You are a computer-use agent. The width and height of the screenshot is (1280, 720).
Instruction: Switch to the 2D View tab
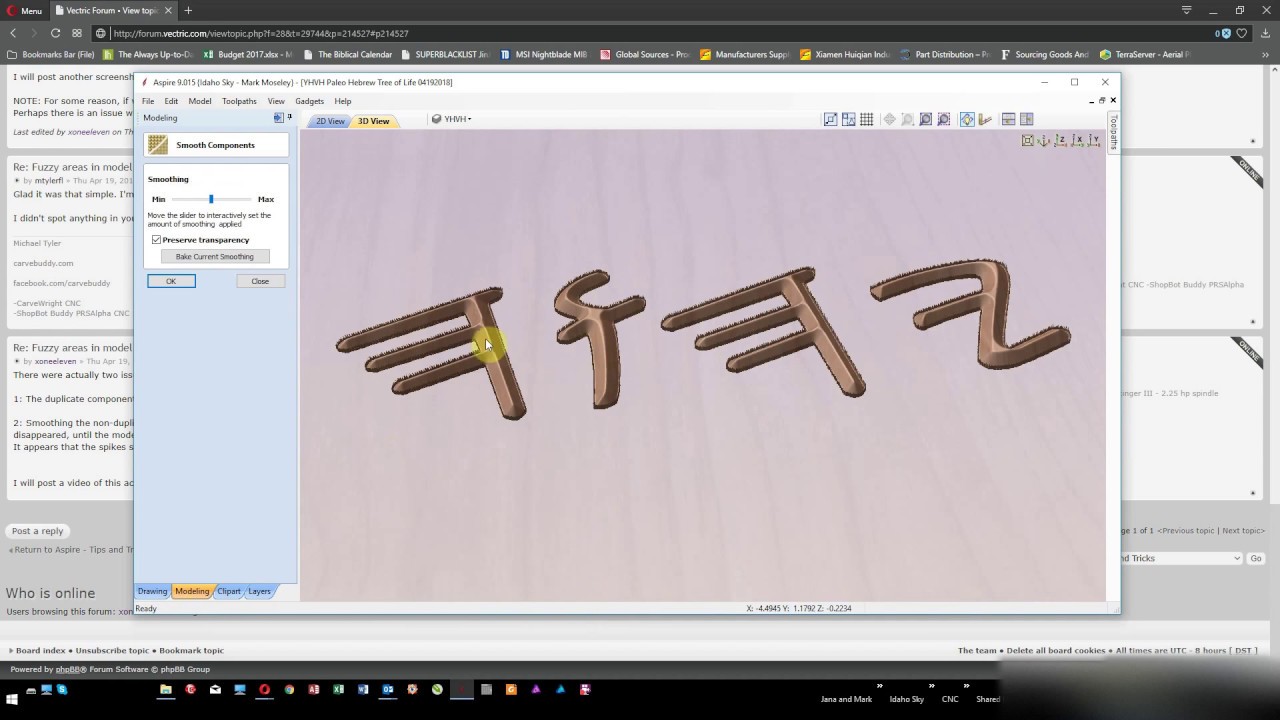[x=330, y=121]
